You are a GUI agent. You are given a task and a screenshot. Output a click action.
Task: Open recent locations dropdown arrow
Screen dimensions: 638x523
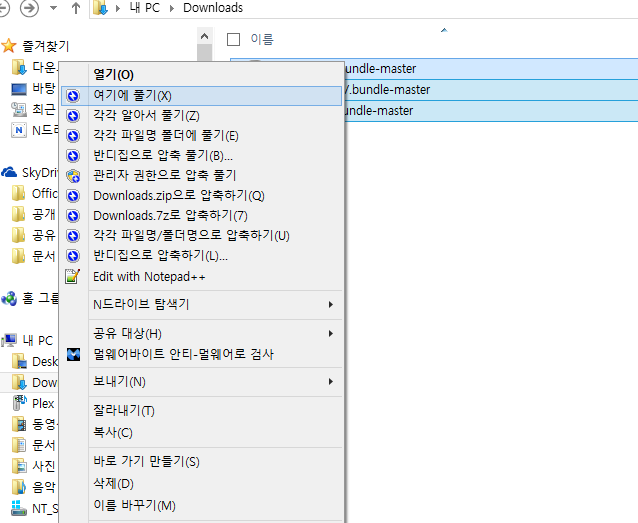tap(53, 8)
